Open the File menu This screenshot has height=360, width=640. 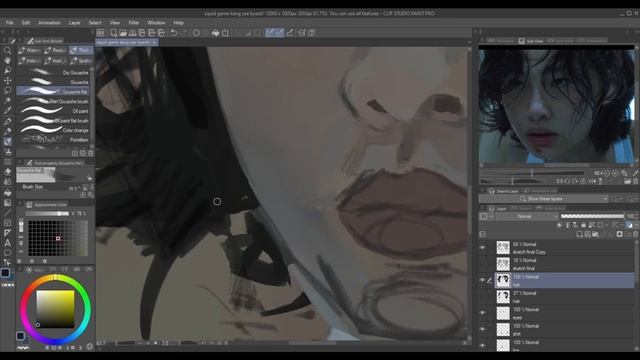(9, 23)
